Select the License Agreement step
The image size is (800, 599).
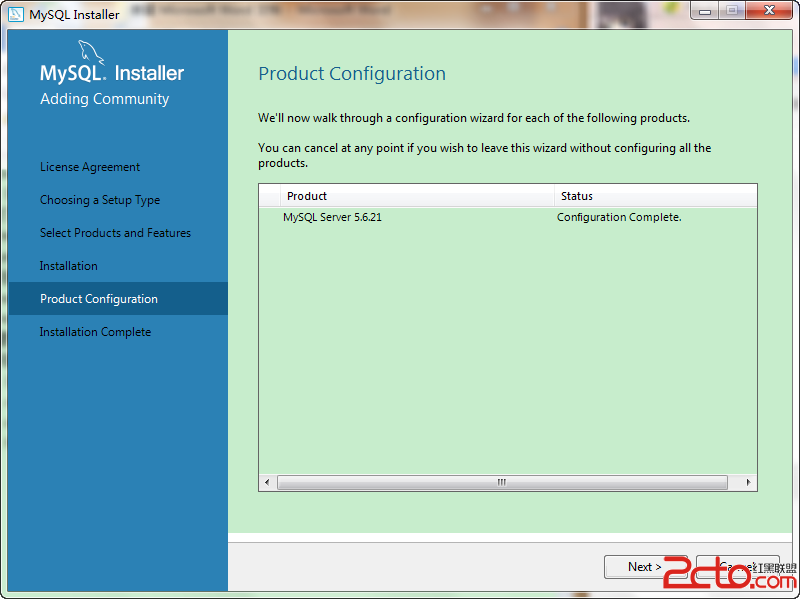pyautogui.click(x=90, y=167)
